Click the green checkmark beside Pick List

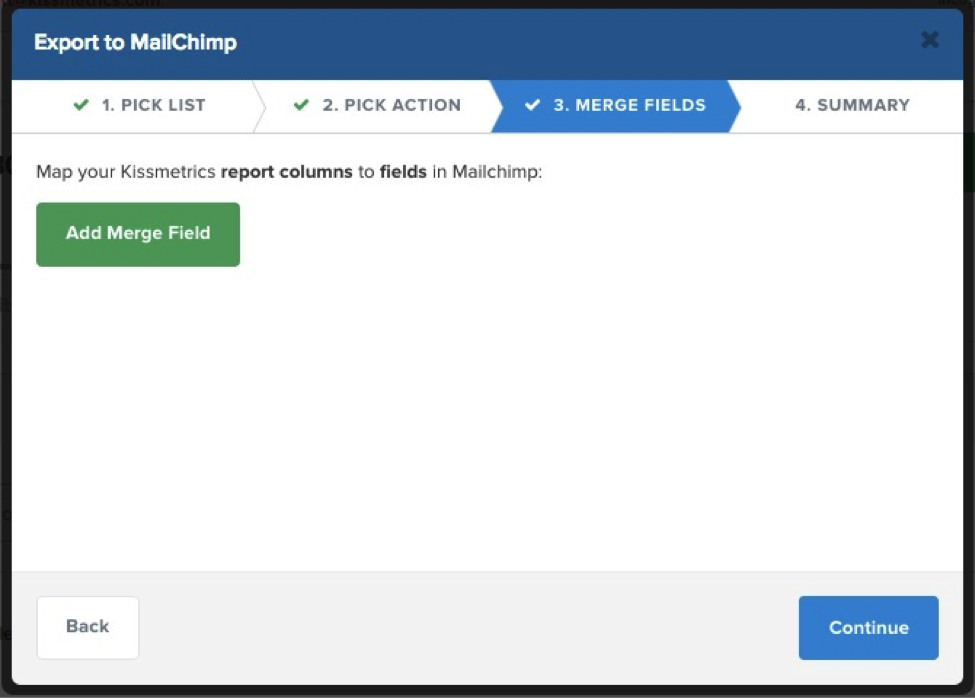pos(81,104)
